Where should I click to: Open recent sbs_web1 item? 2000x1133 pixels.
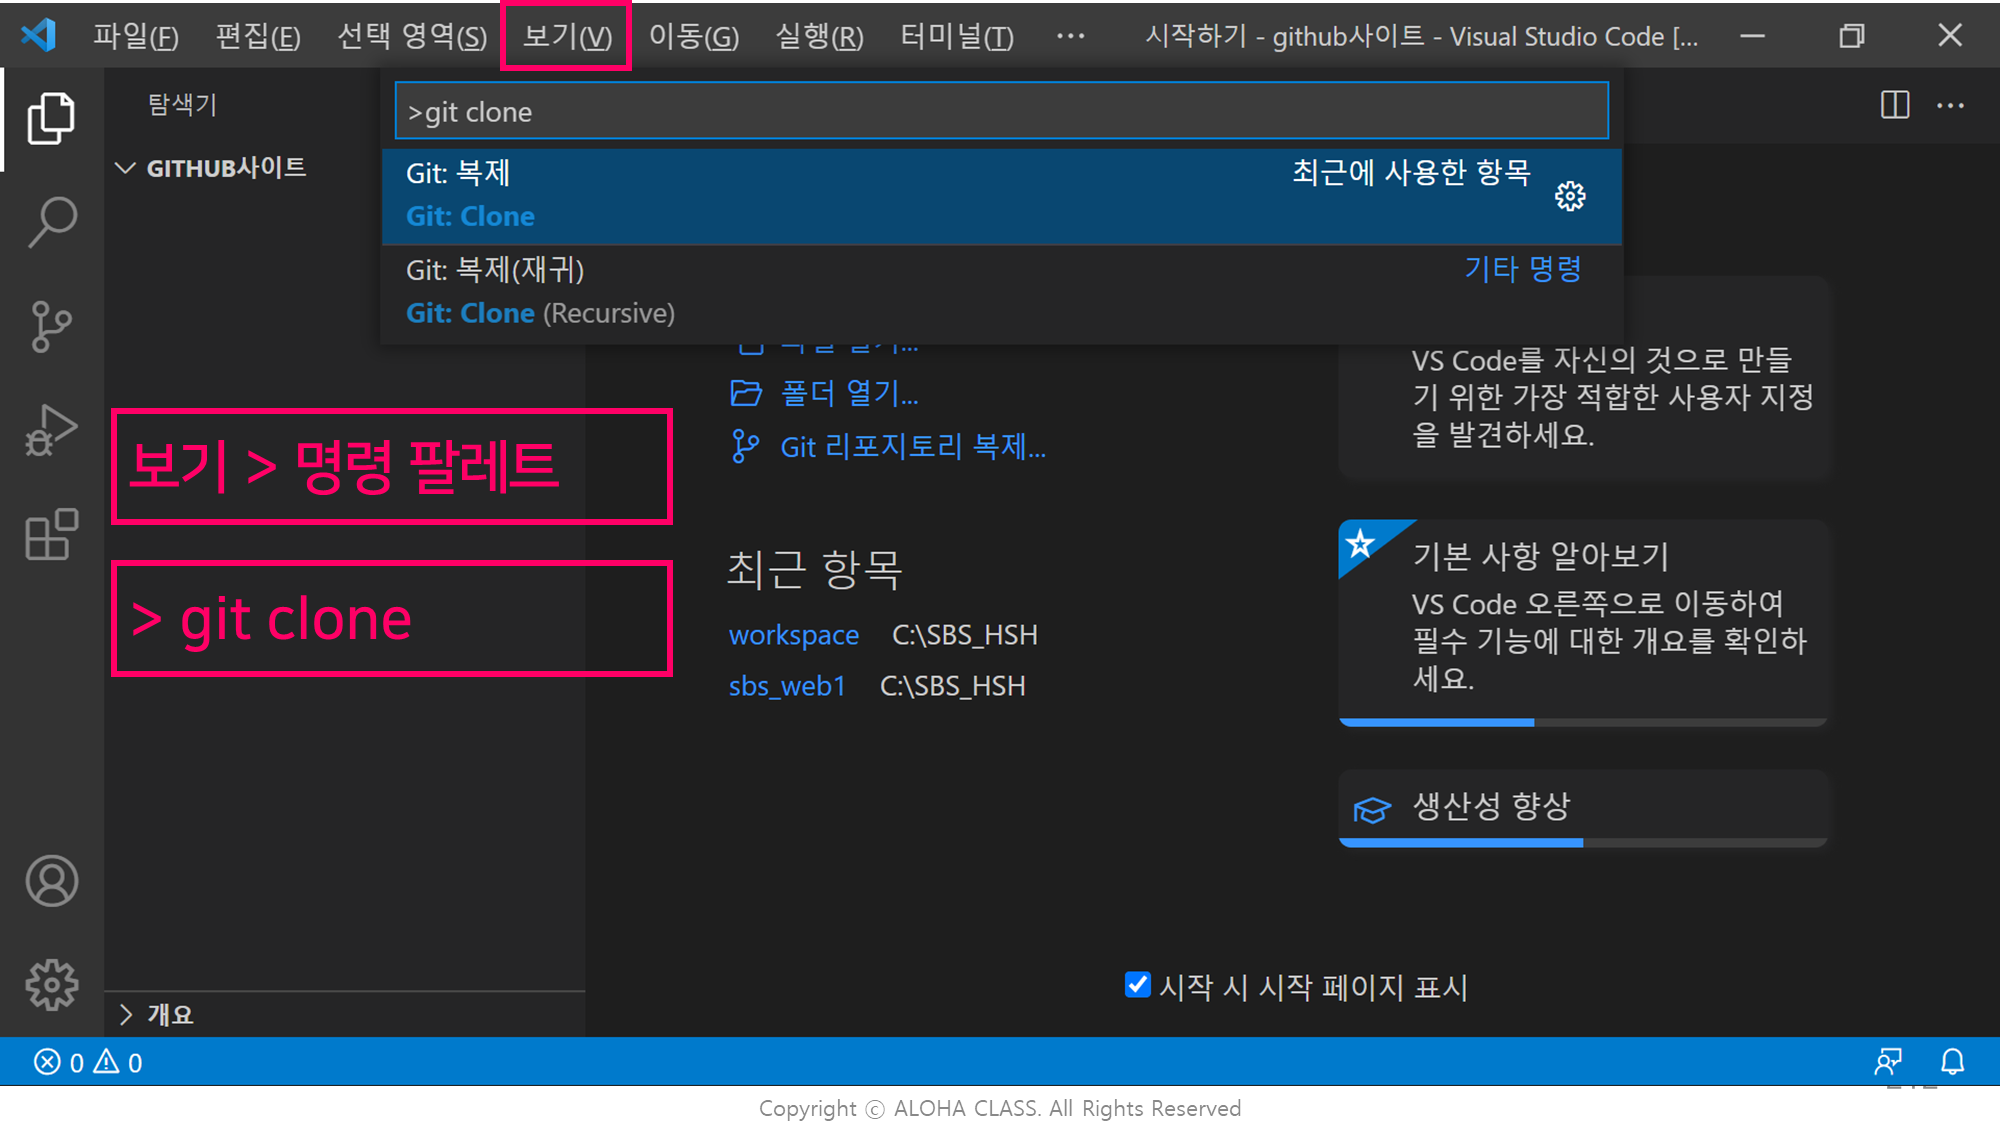point(788,686)
